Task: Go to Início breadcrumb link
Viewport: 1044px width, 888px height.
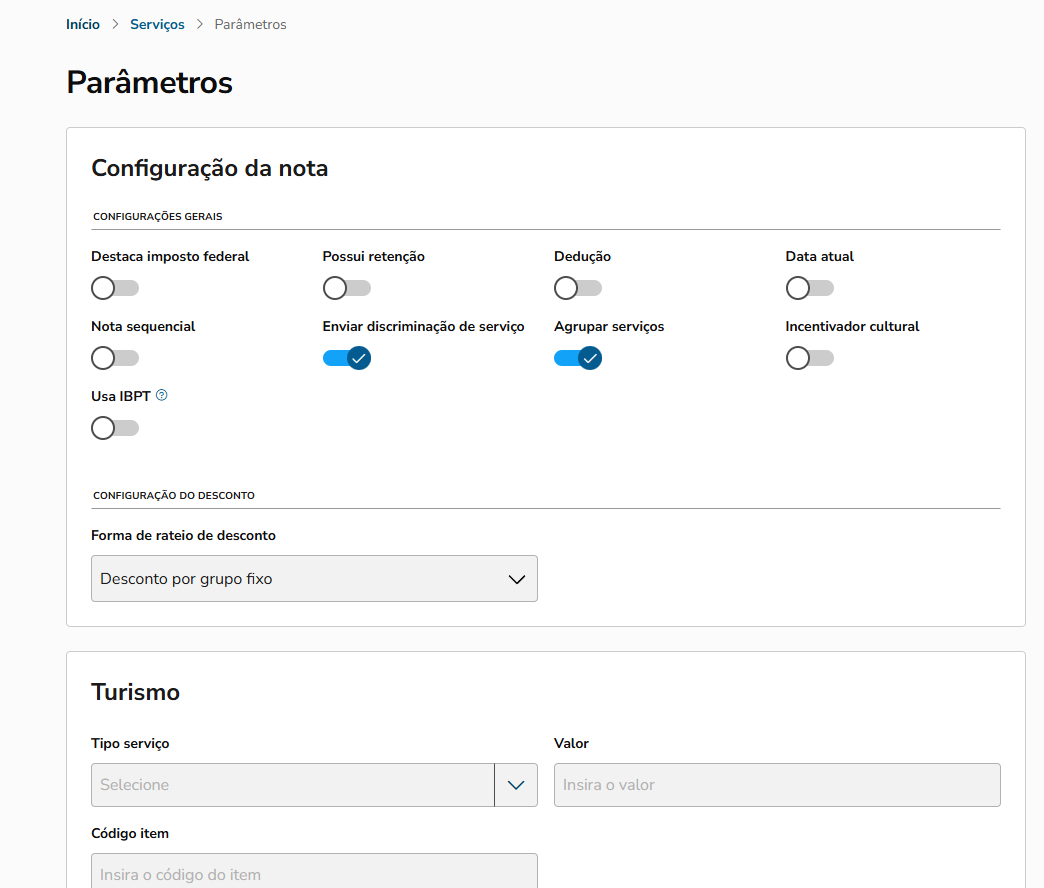Action: tap(83, 25)
